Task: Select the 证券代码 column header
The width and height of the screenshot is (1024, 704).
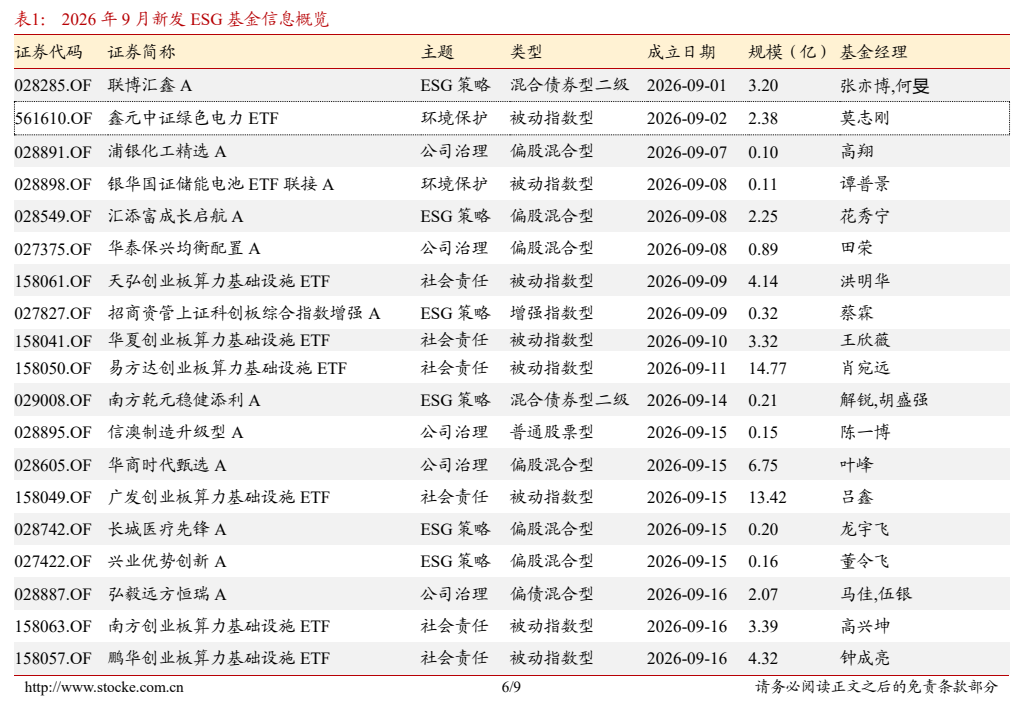Action: point(48,52)
